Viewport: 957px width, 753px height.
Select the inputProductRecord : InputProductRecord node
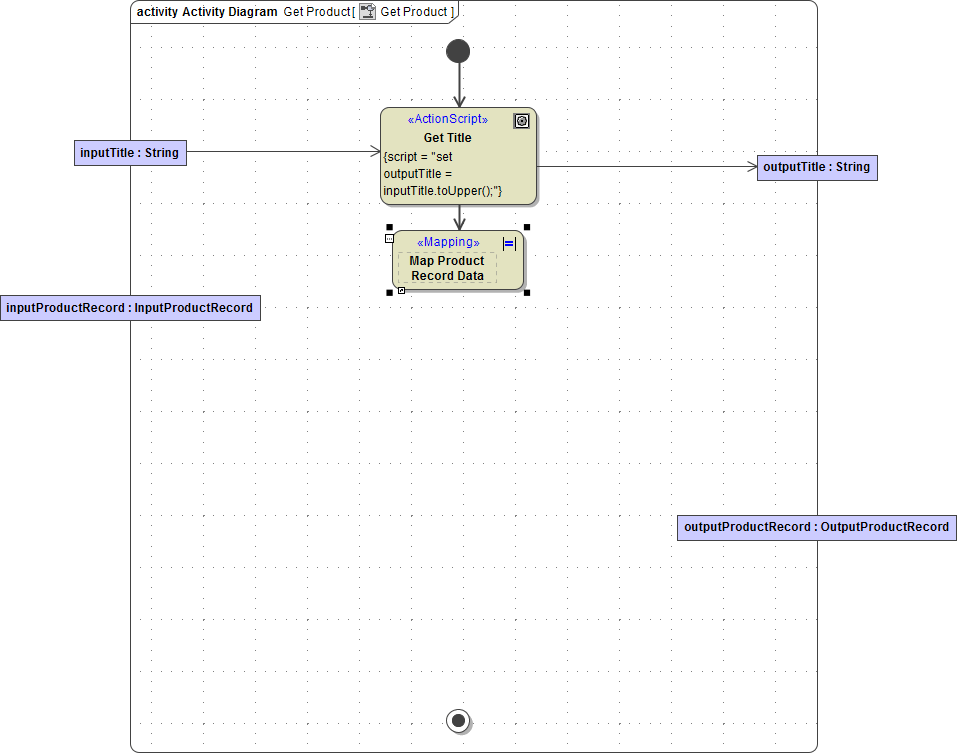[130, 307]
